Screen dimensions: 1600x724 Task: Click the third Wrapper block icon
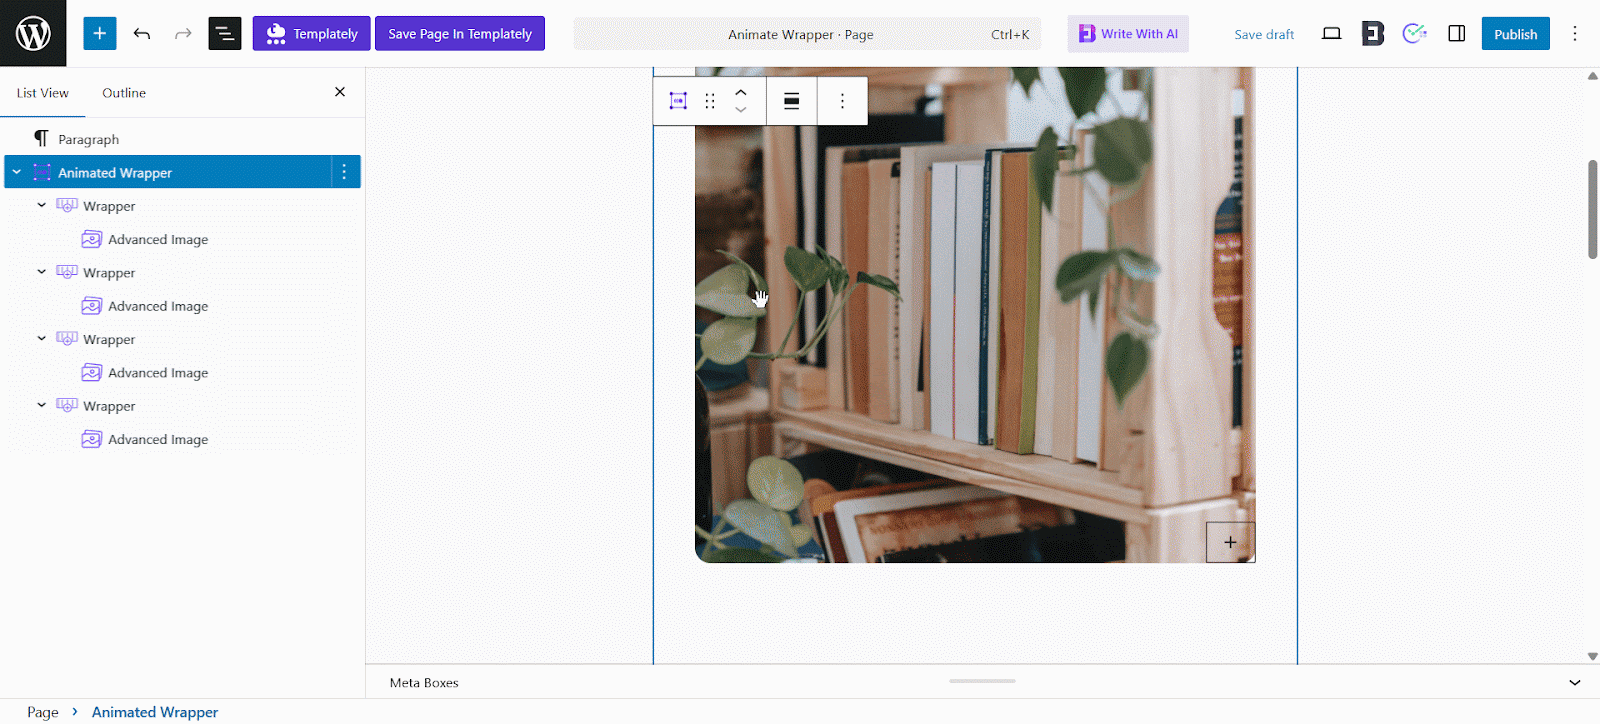[x=67, y=339]
